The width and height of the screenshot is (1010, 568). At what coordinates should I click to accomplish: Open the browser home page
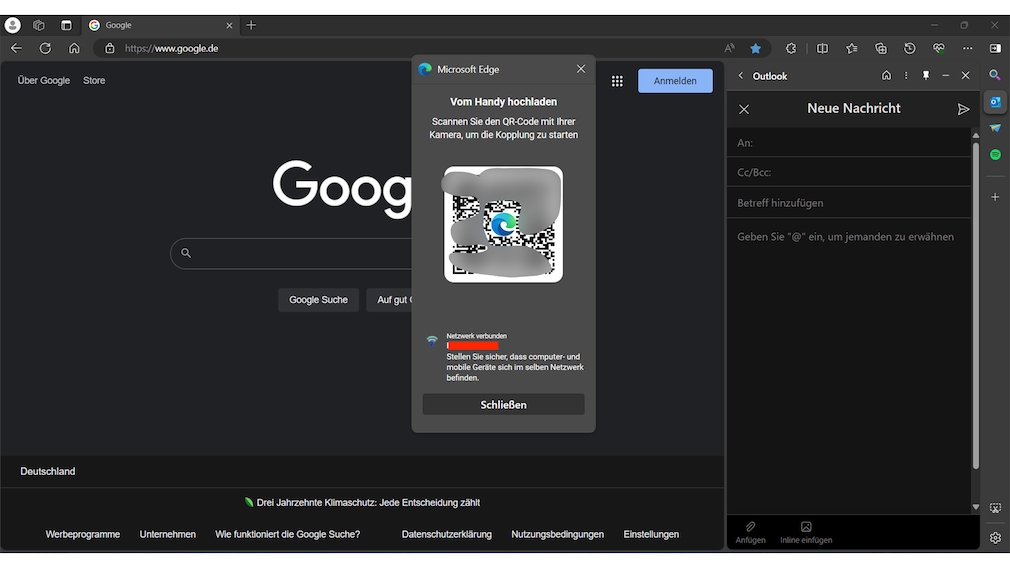[x=74, y=48]
